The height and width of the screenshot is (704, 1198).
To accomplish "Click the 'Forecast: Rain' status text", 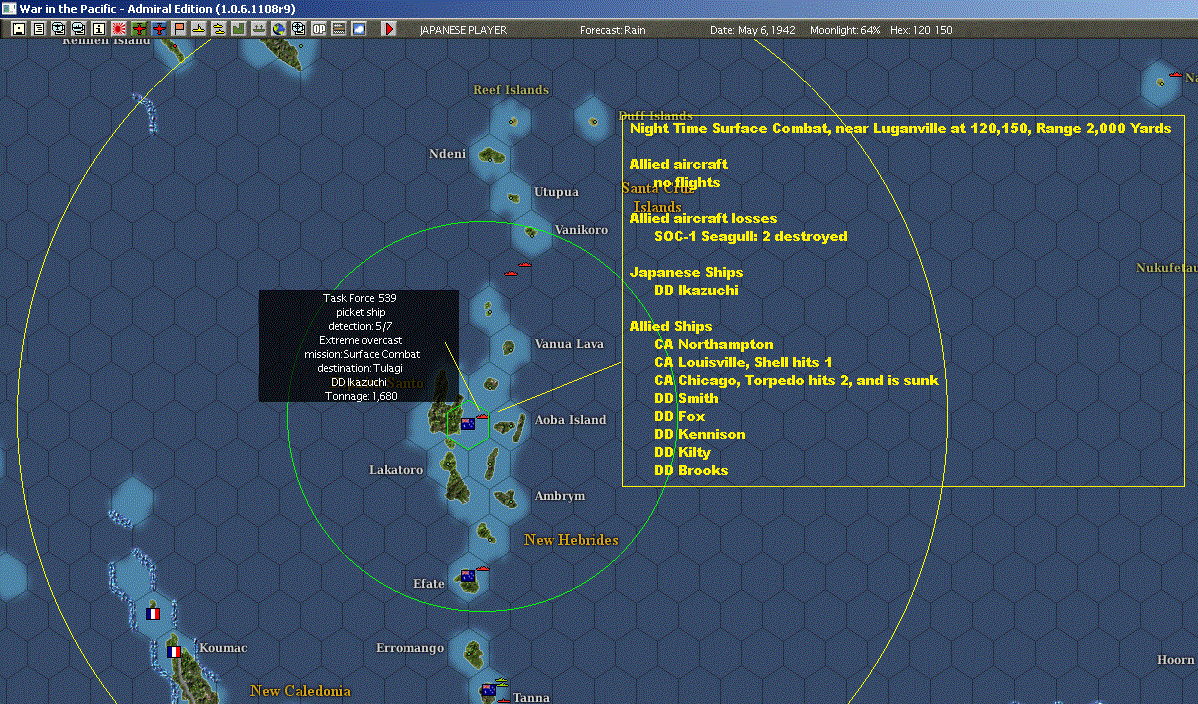I will 612,30.
